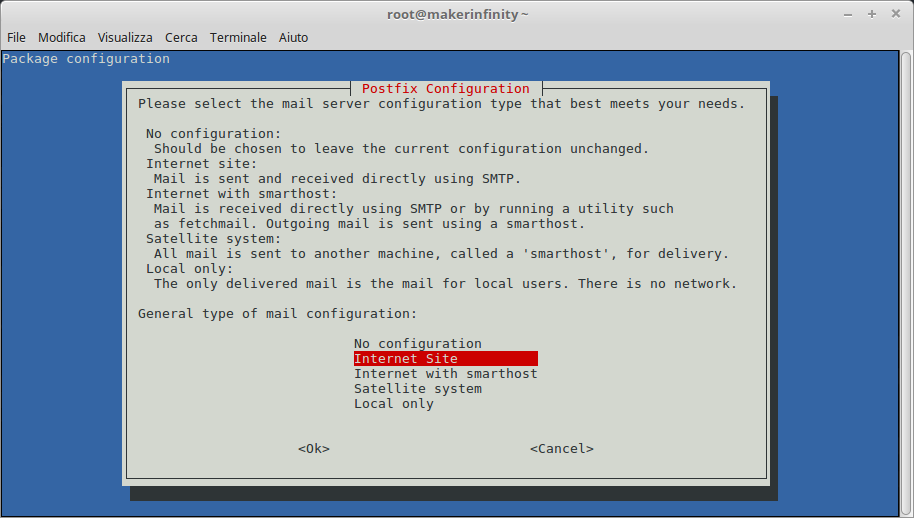This screenshot has width=914, height=518.
Task: Click the <Cancel> button
Action: coord(562,449)
